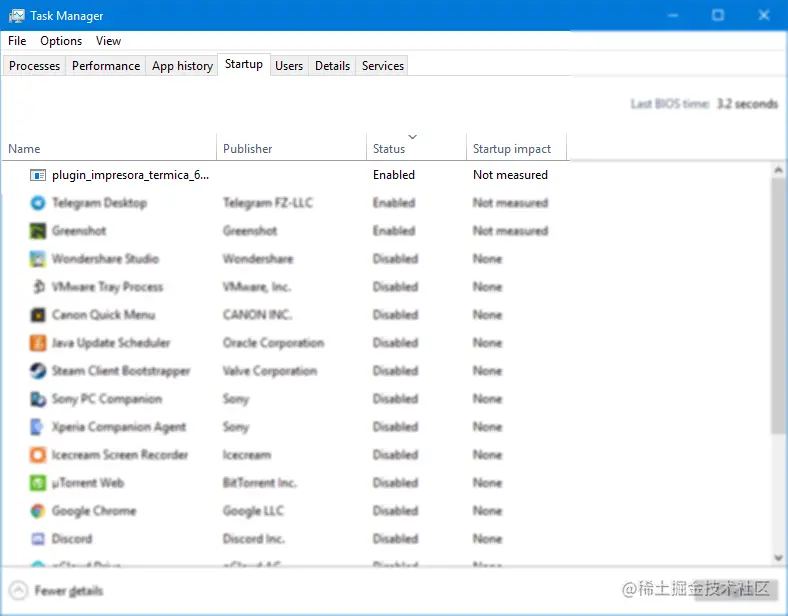This screenshot has width=788, height=616.
Task: Switch to the Performance tab
Action: click(x=106, y=66)
